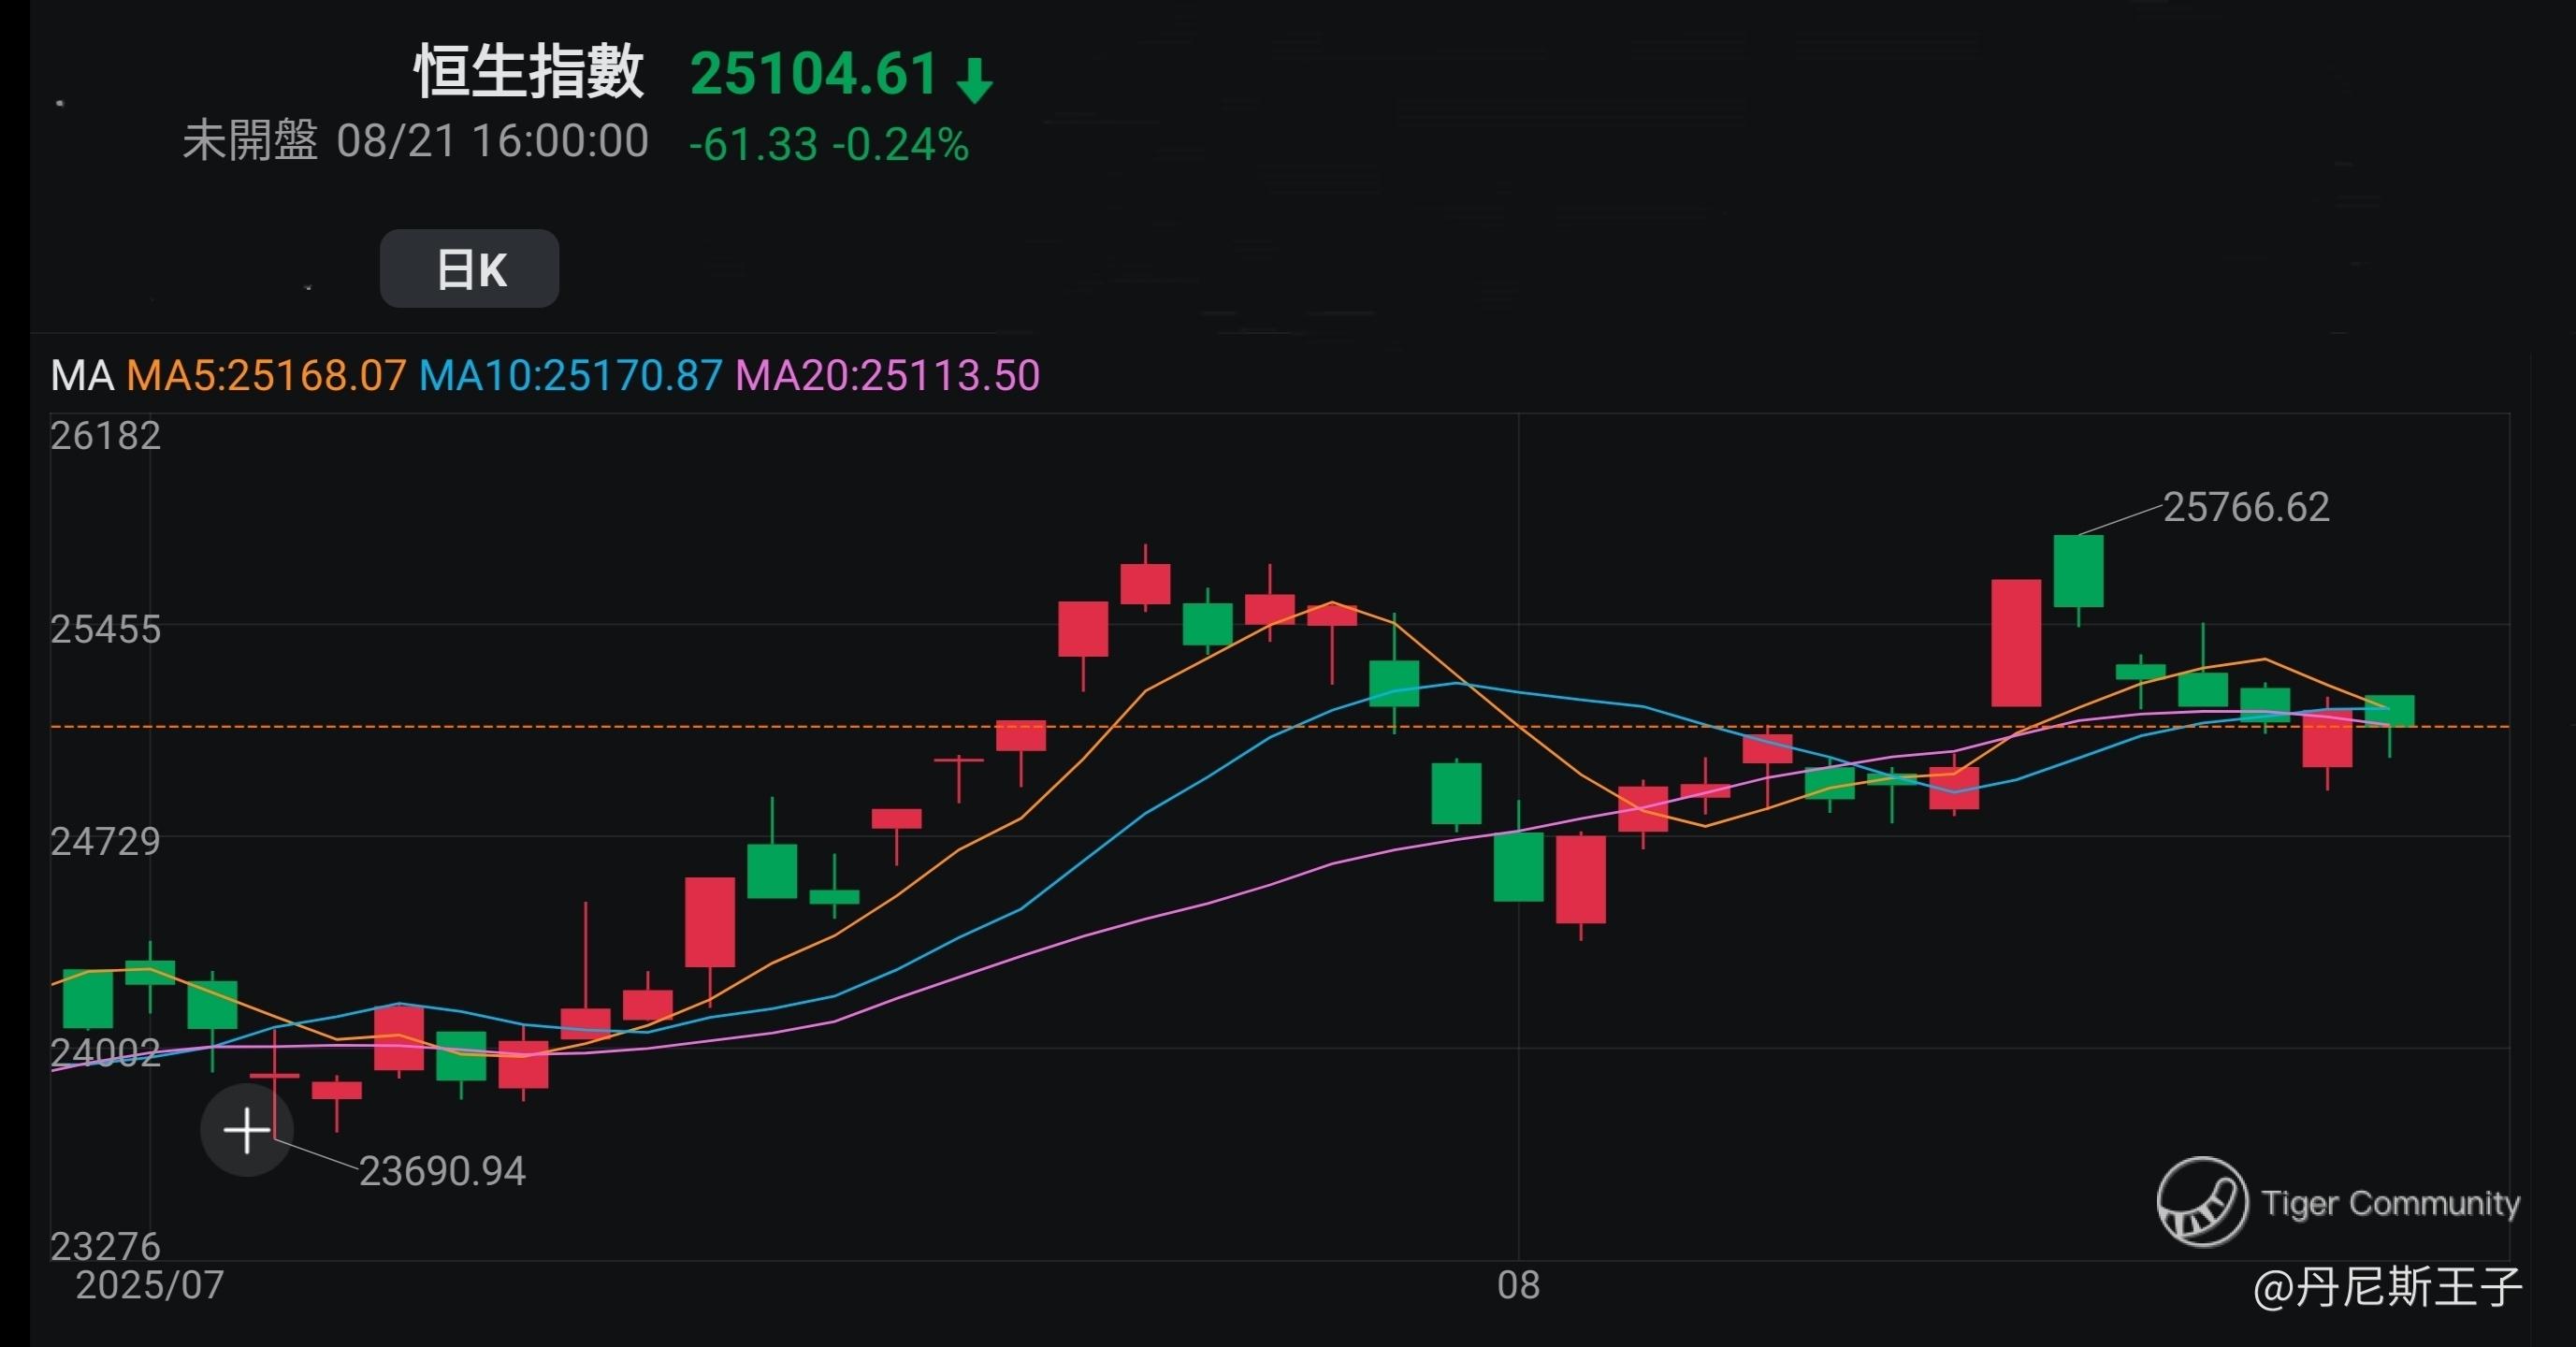The height and width of the screenshot is (1347, 2576).
Task: Click the MA20:25113.50 indicator label
Action: pyautogui.click(x=888, y=375)
